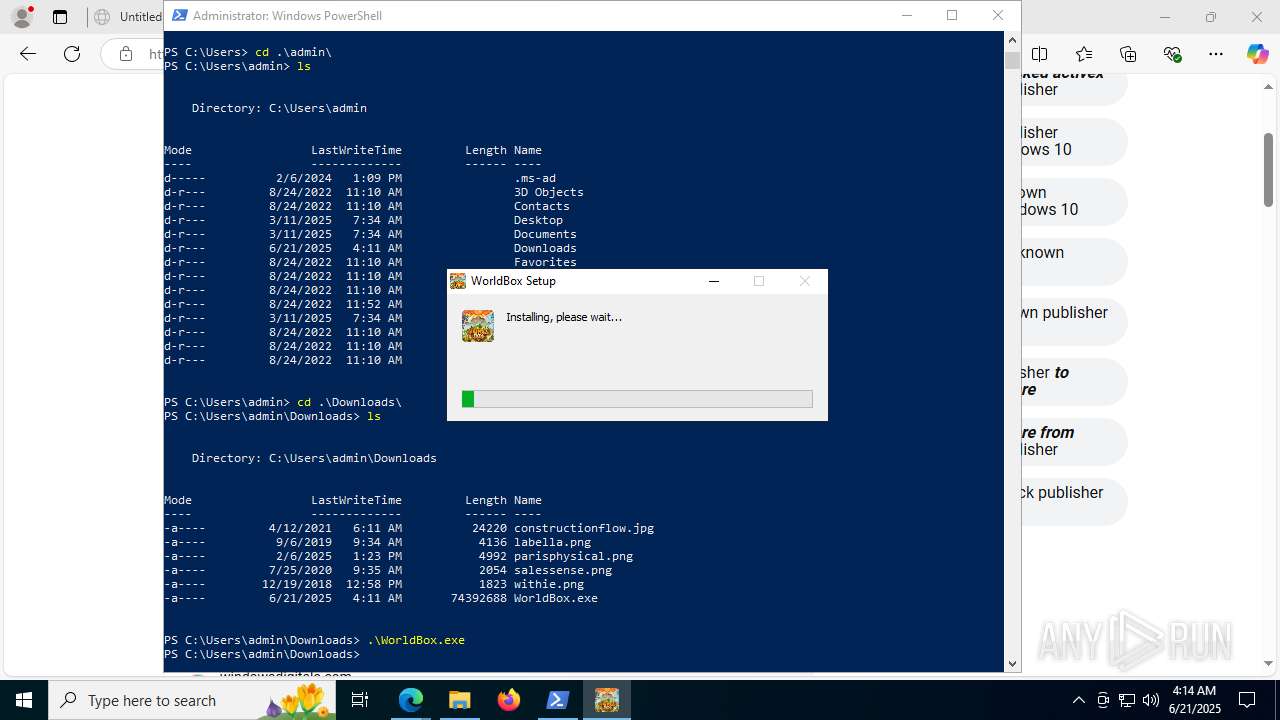Click the 74392688 file length value
Viewport: 1280px width, 720px height.
point(479,598)
